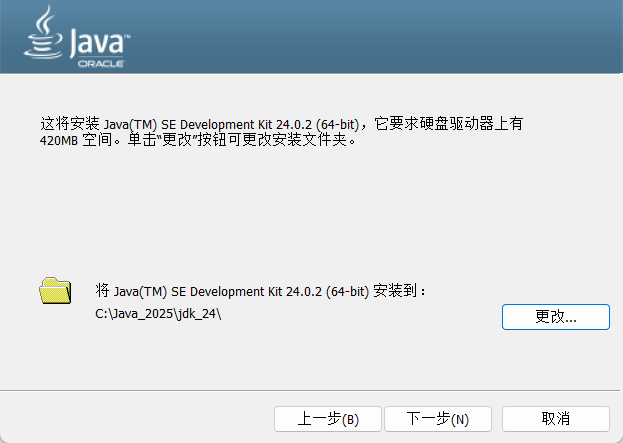
Task: Click the 安装到 label text
Action: (397, 291)
